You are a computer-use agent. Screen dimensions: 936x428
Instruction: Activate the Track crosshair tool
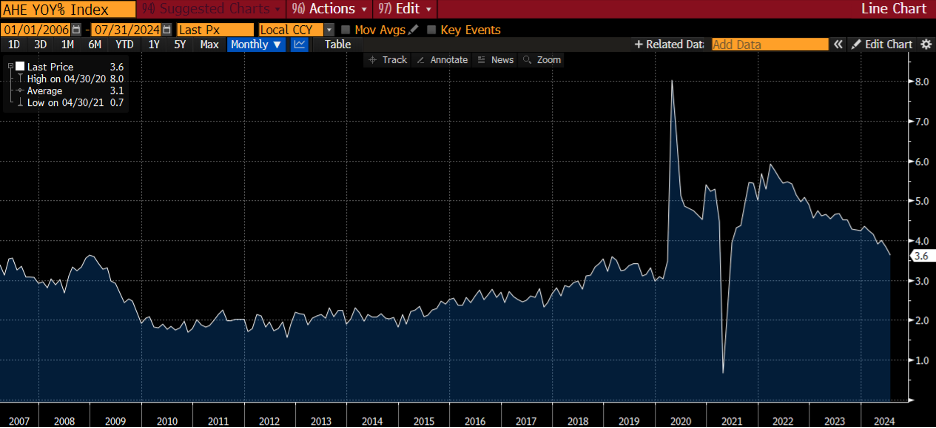388,60
